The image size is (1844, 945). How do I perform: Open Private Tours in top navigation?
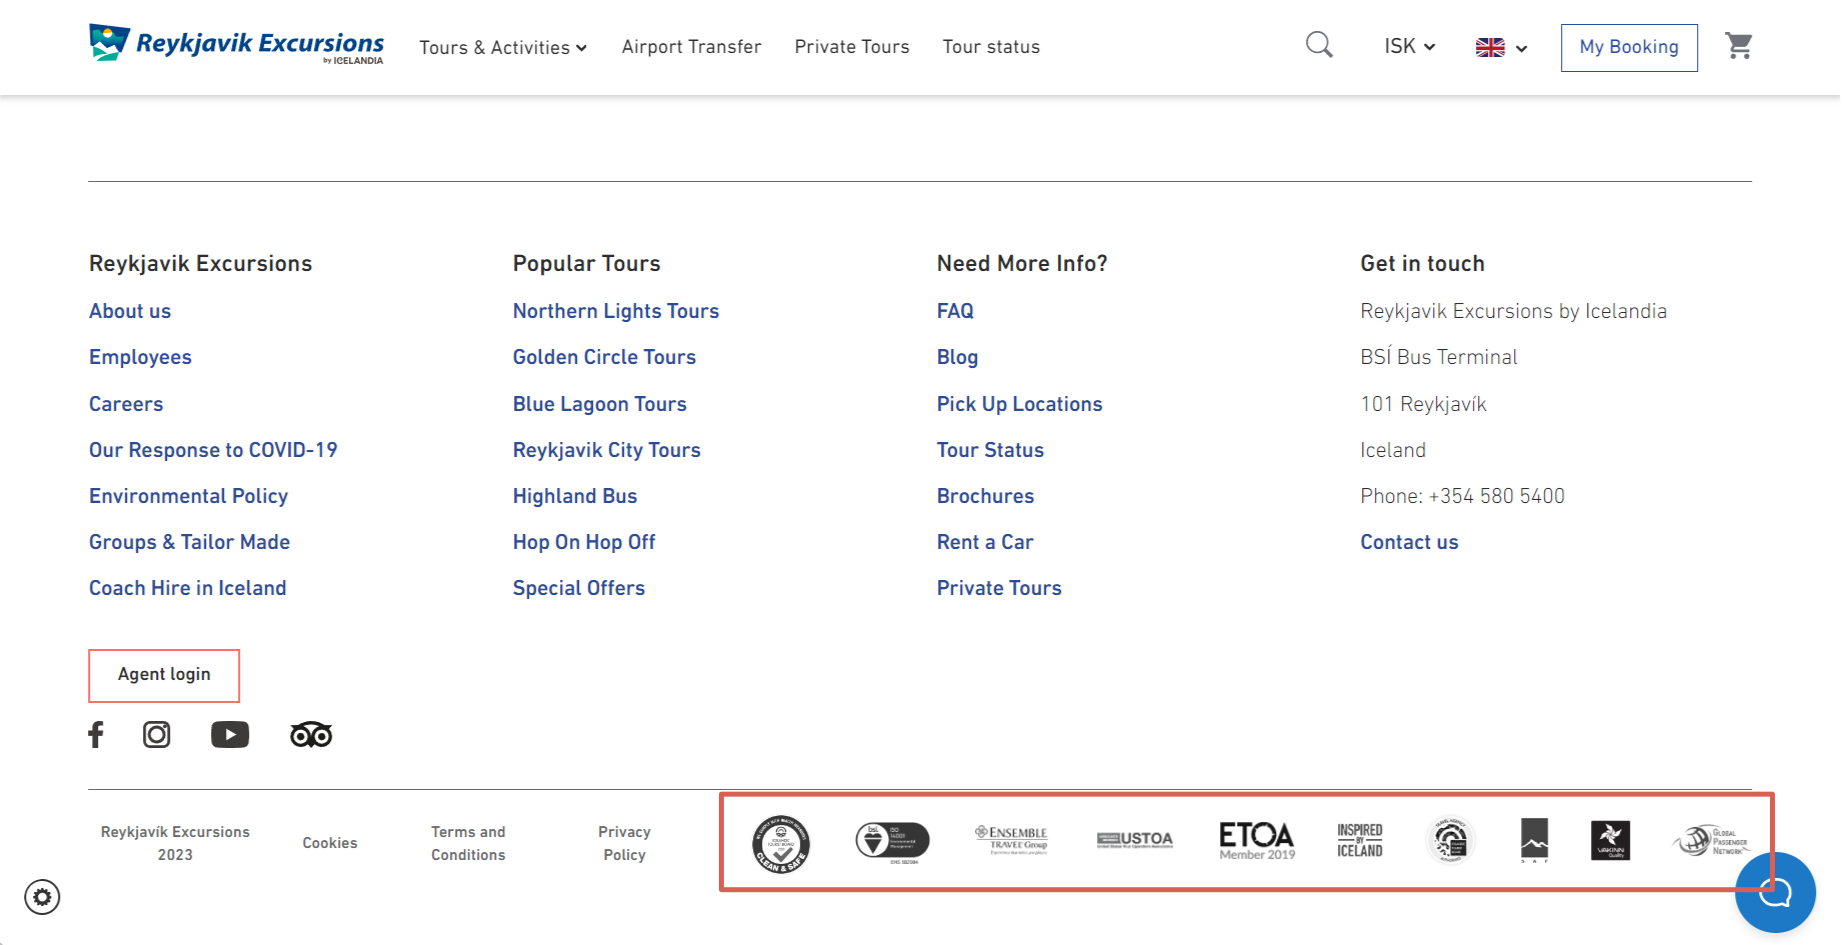coord(852,47)
